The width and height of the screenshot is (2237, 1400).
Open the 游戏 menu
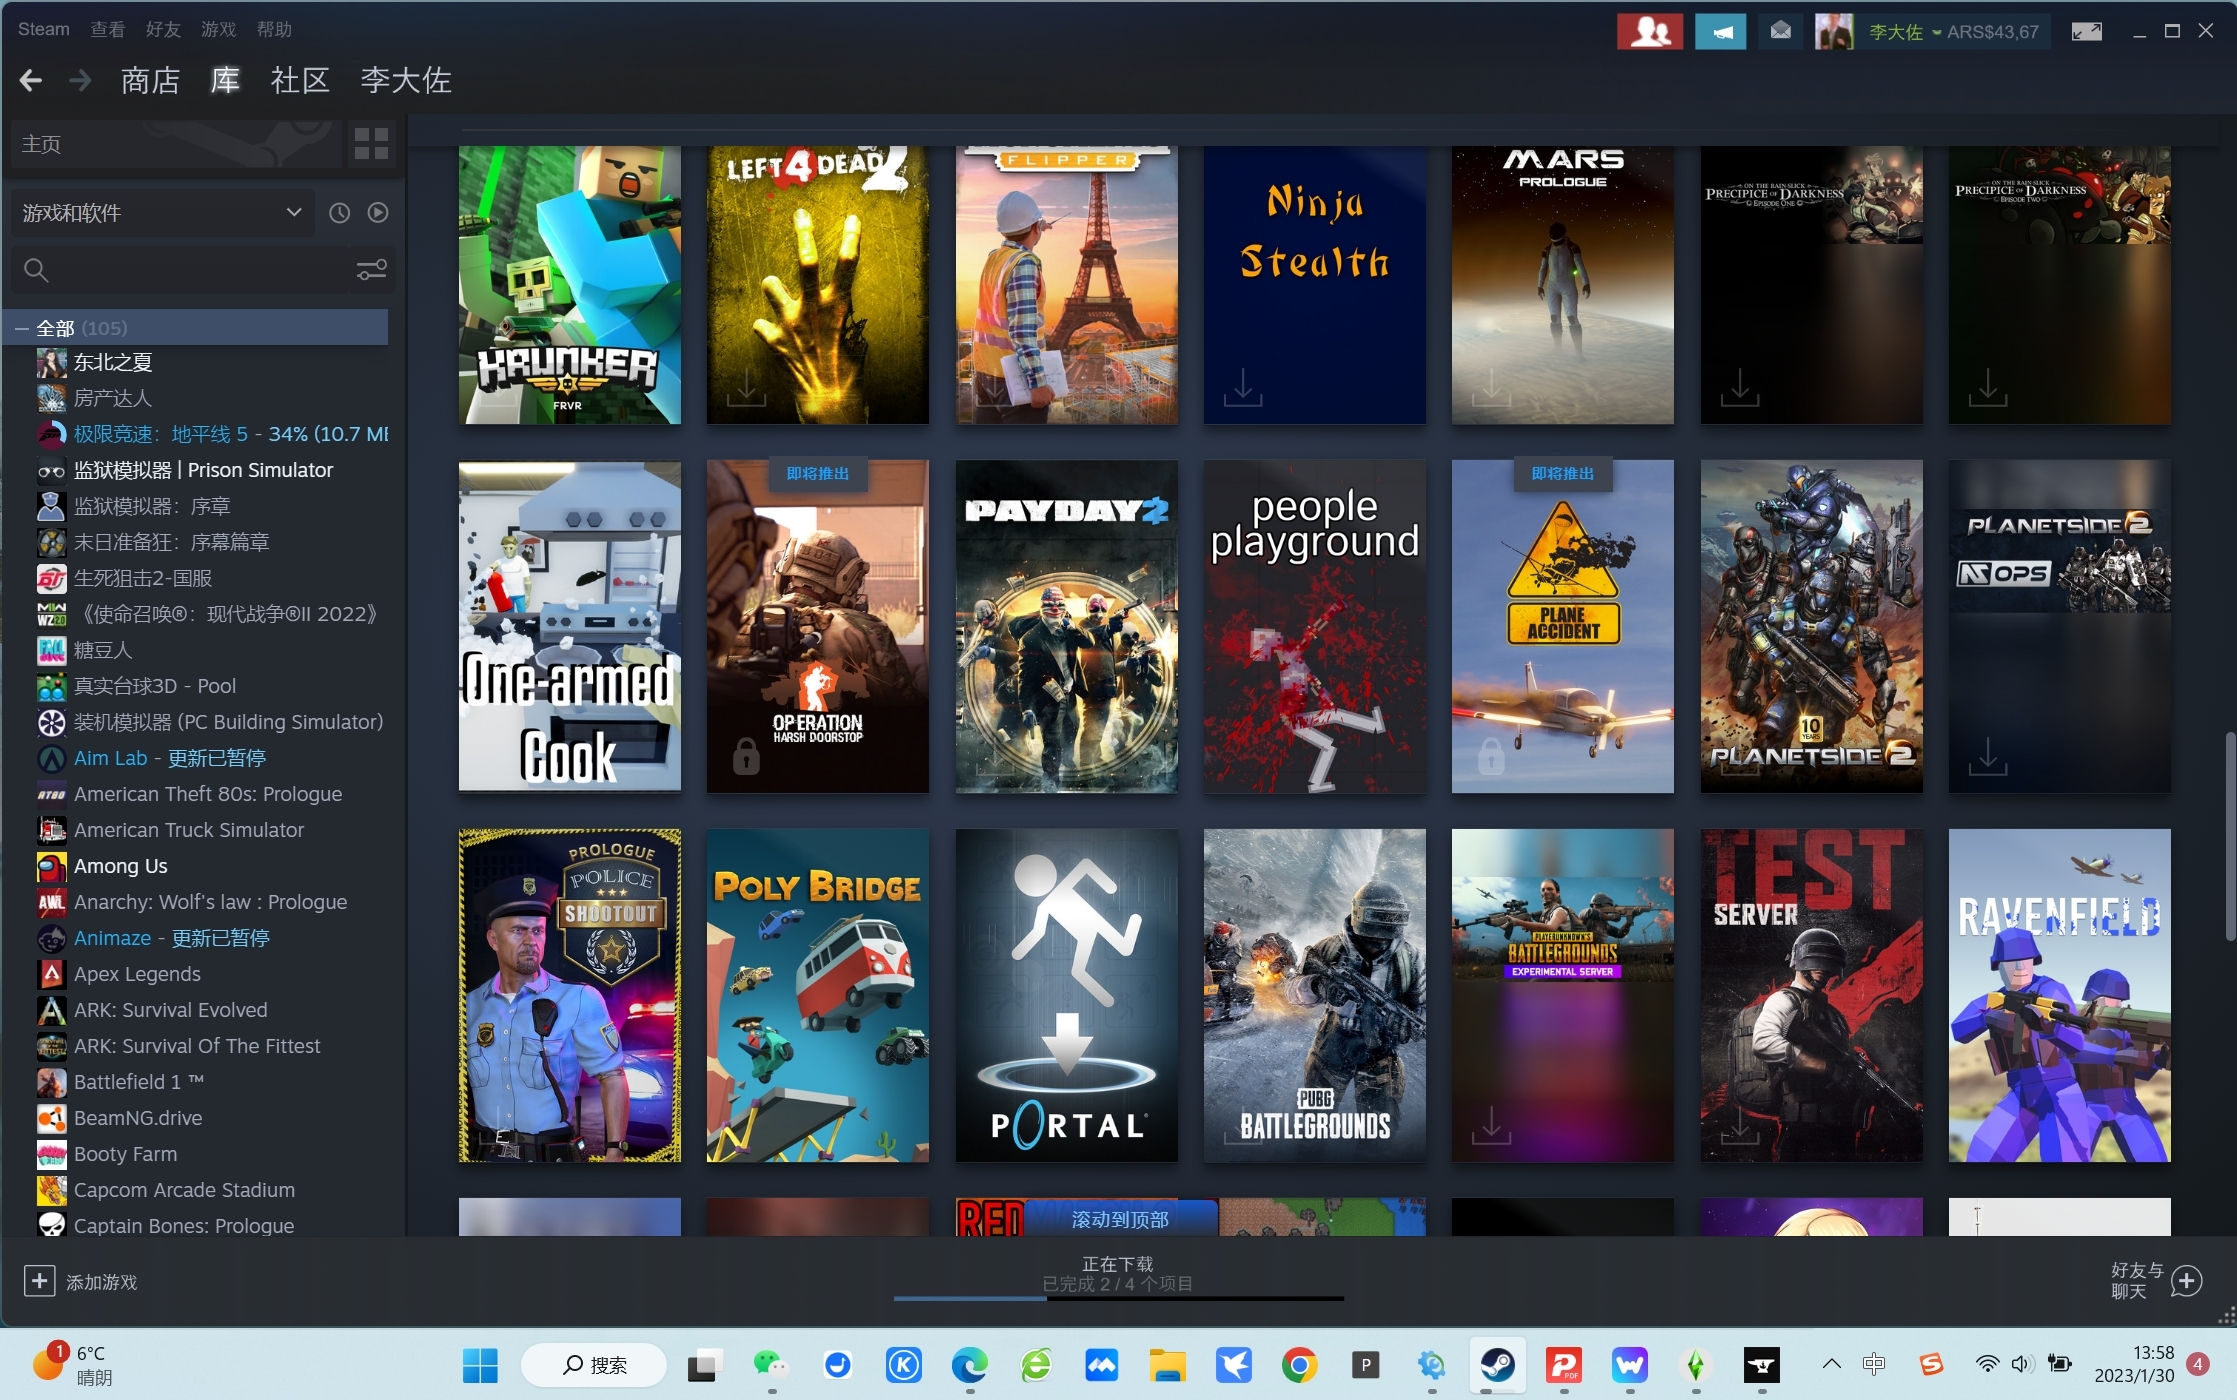coord(218,29)
